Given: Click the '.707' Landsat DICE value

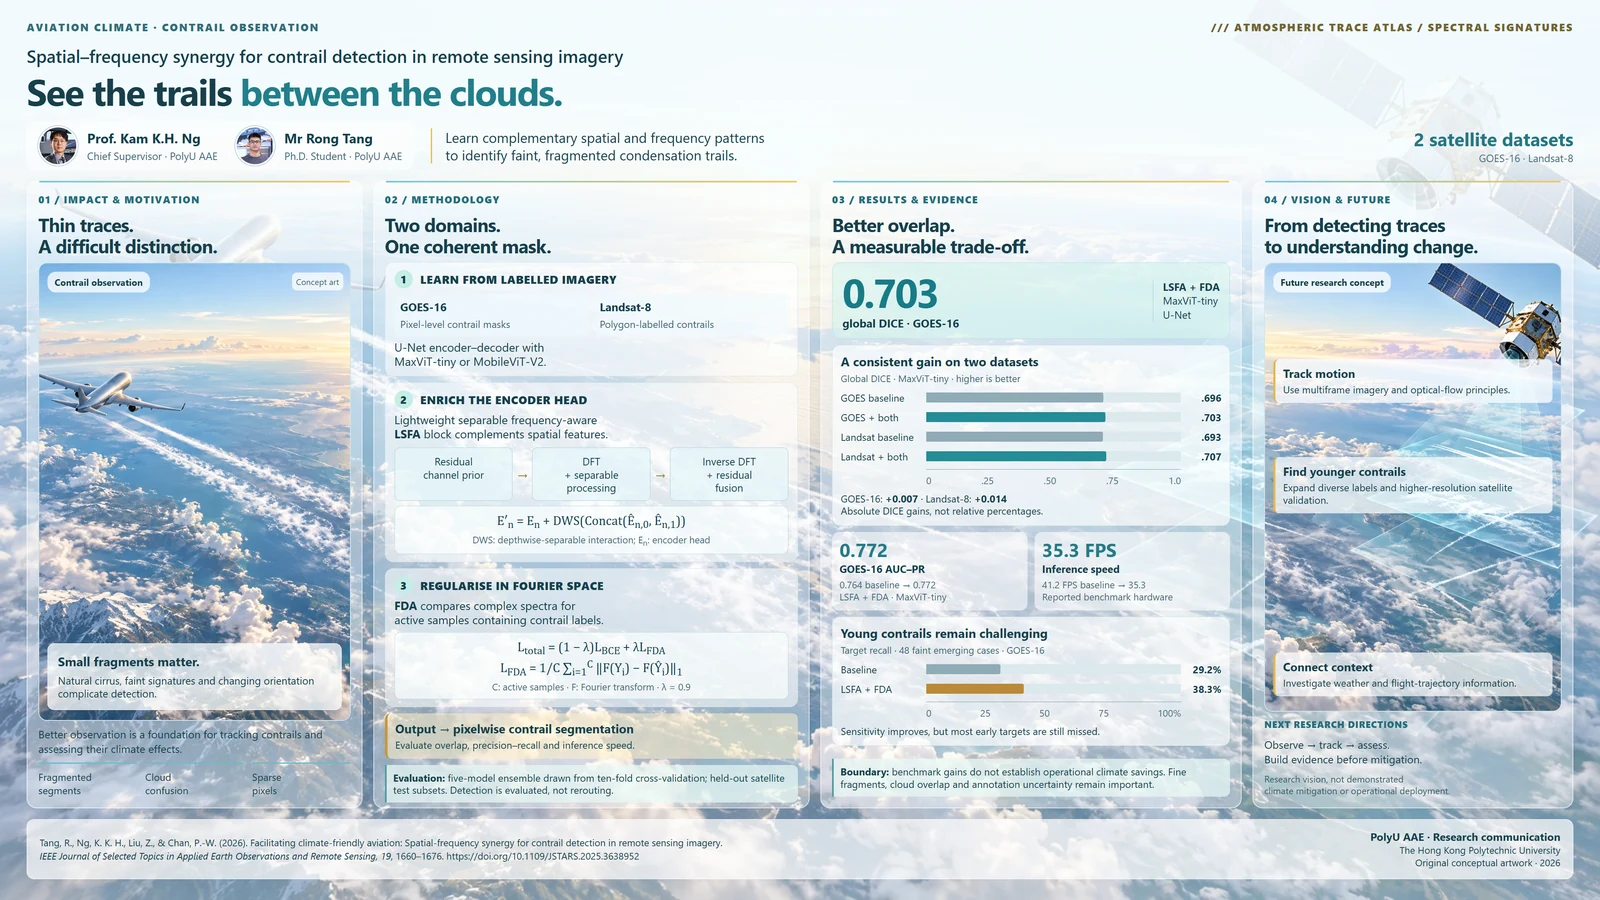Looking at the screenshot, I should point(1211,457).
